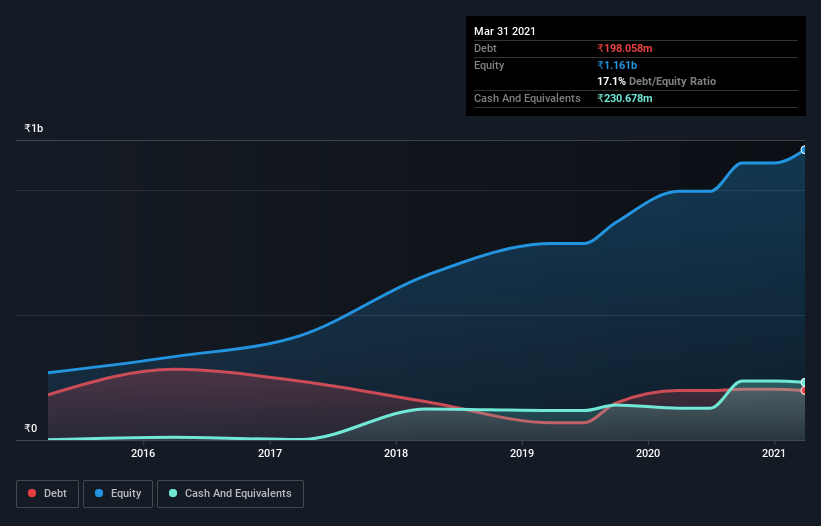This screenshot has width=821, height=526.
Task: Click the 2016 x-axis label
Action: pos(143,453)
